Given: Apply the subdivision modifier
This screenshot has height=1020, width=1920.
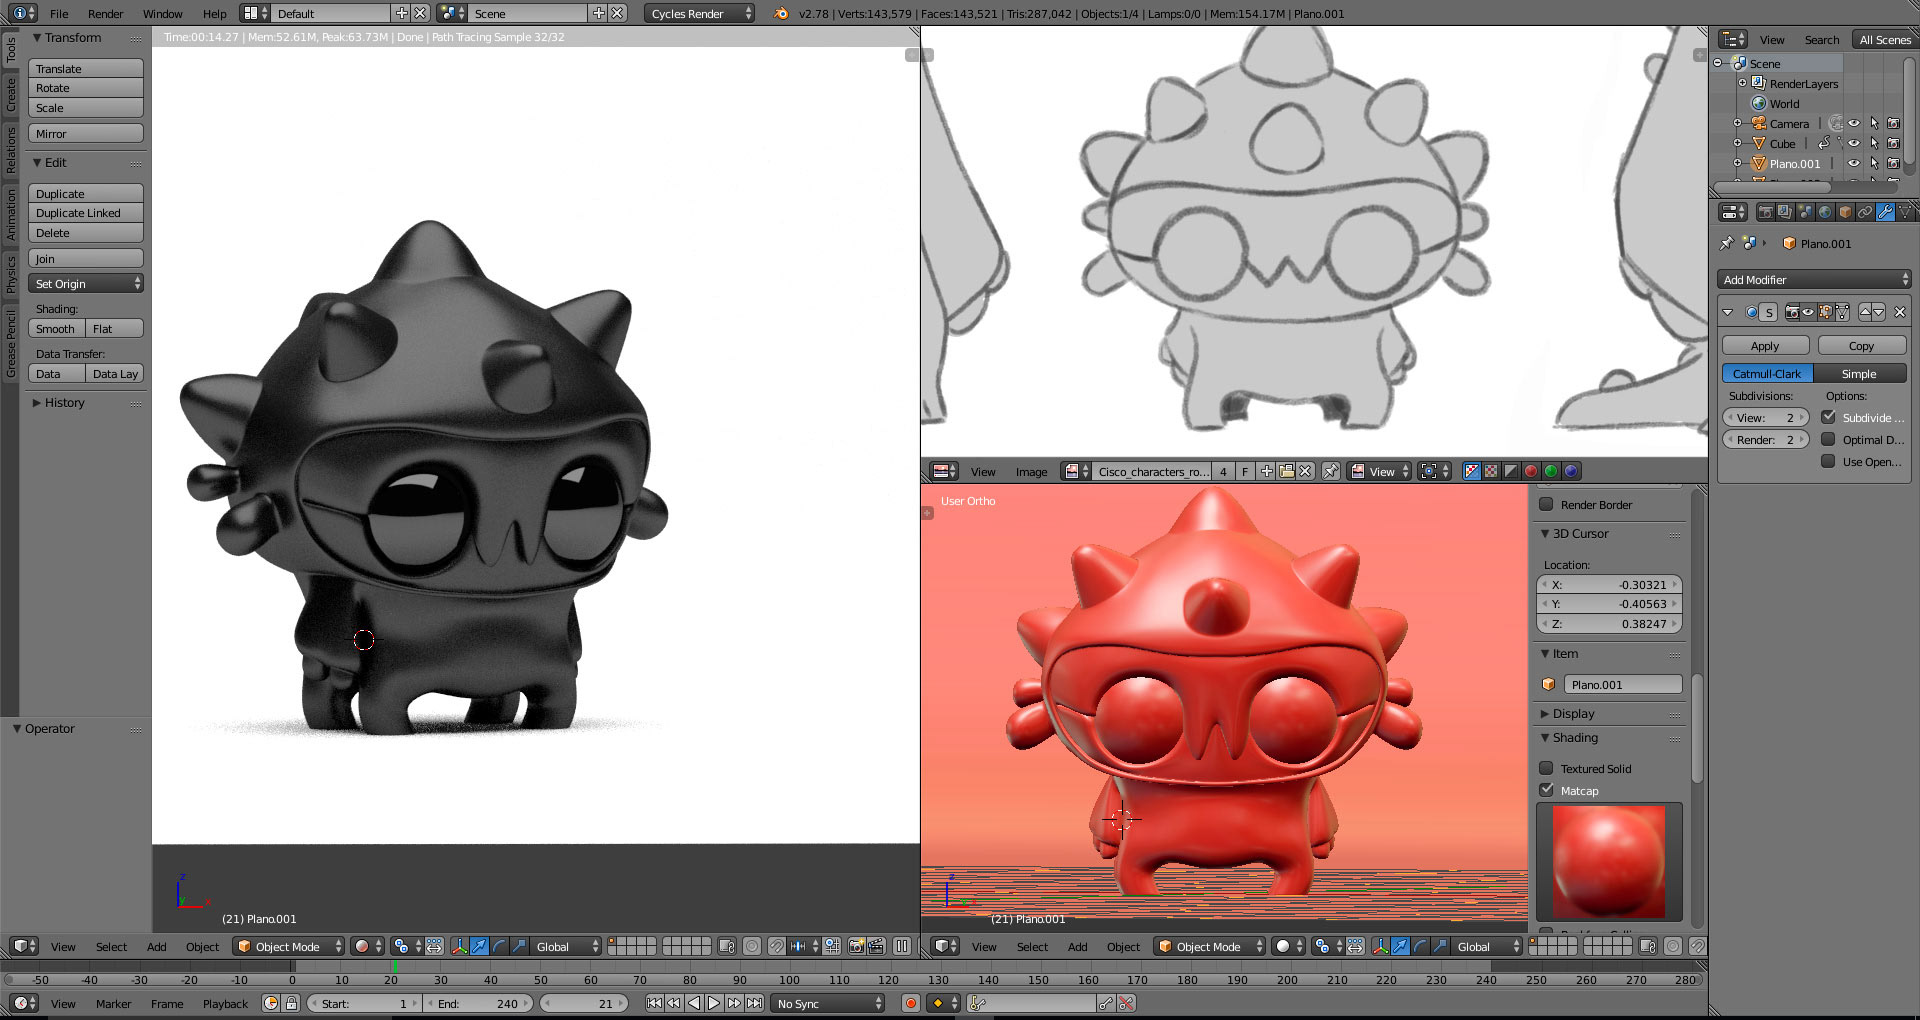Looking at the screenshot, I should click(1765, 346).
